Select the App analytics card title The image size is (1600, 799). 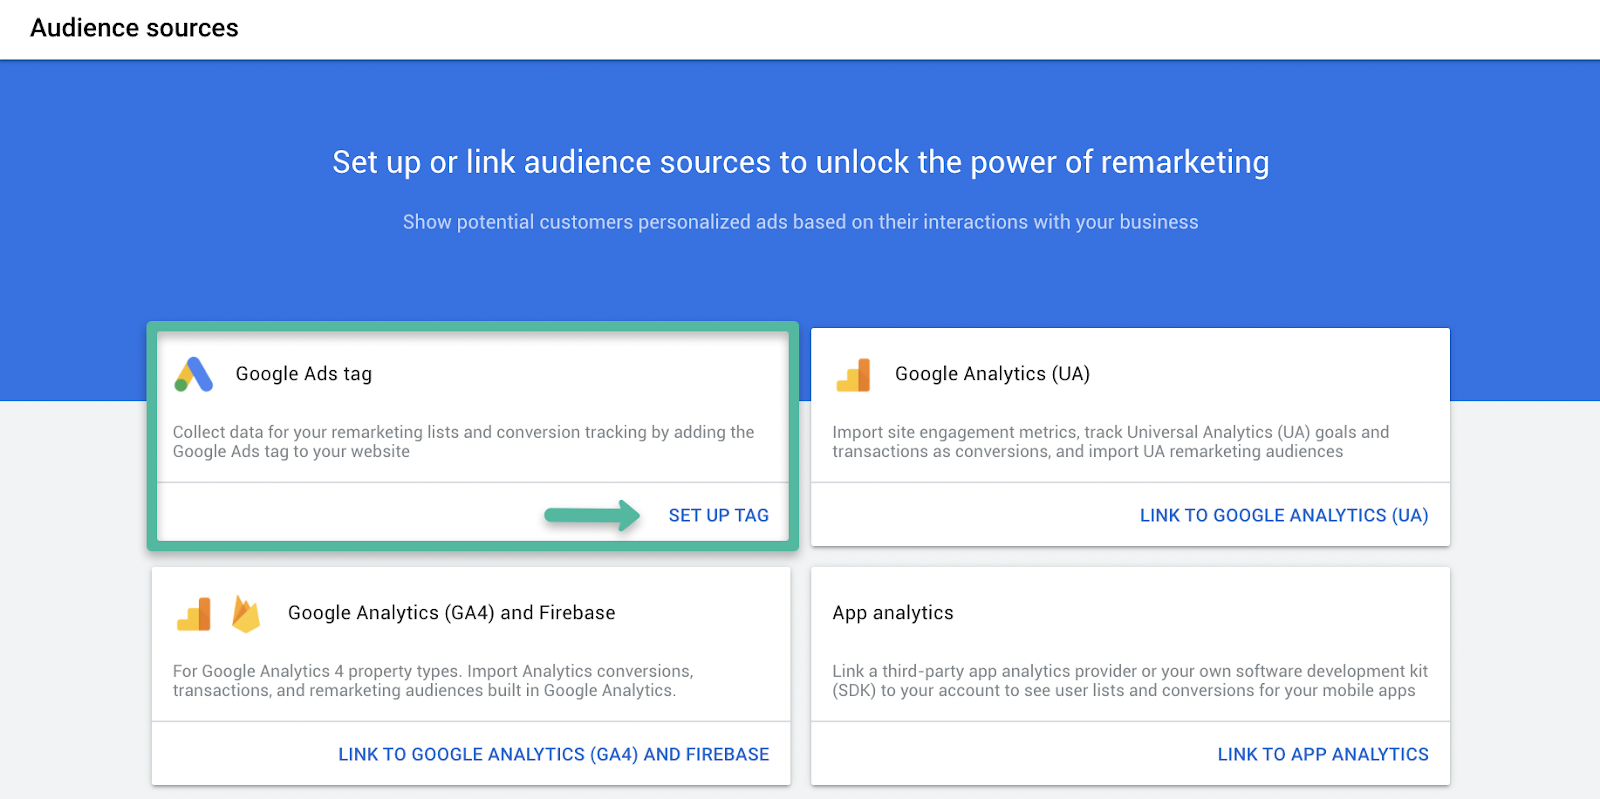click(x=893, y=613)
